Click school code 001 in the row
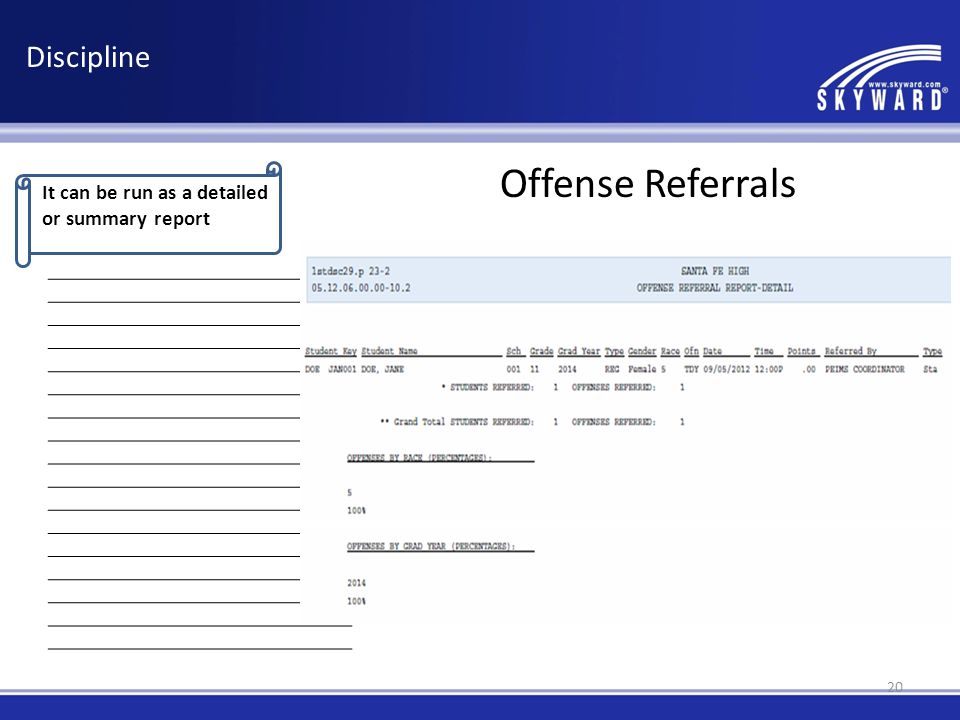The width and height of the screenshot is (960, 720). pos(514,369)
